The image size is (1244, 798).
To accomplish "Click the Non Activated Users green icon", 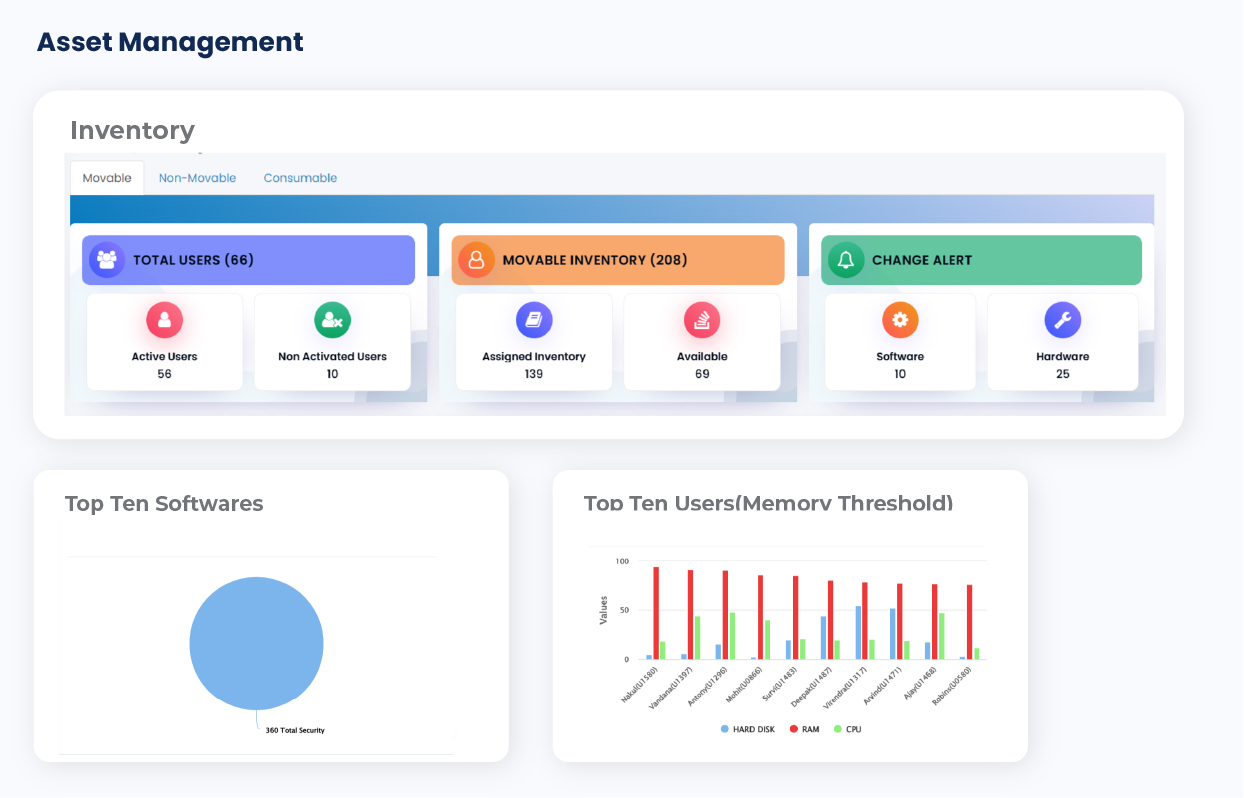I will [x=332, y=320].
